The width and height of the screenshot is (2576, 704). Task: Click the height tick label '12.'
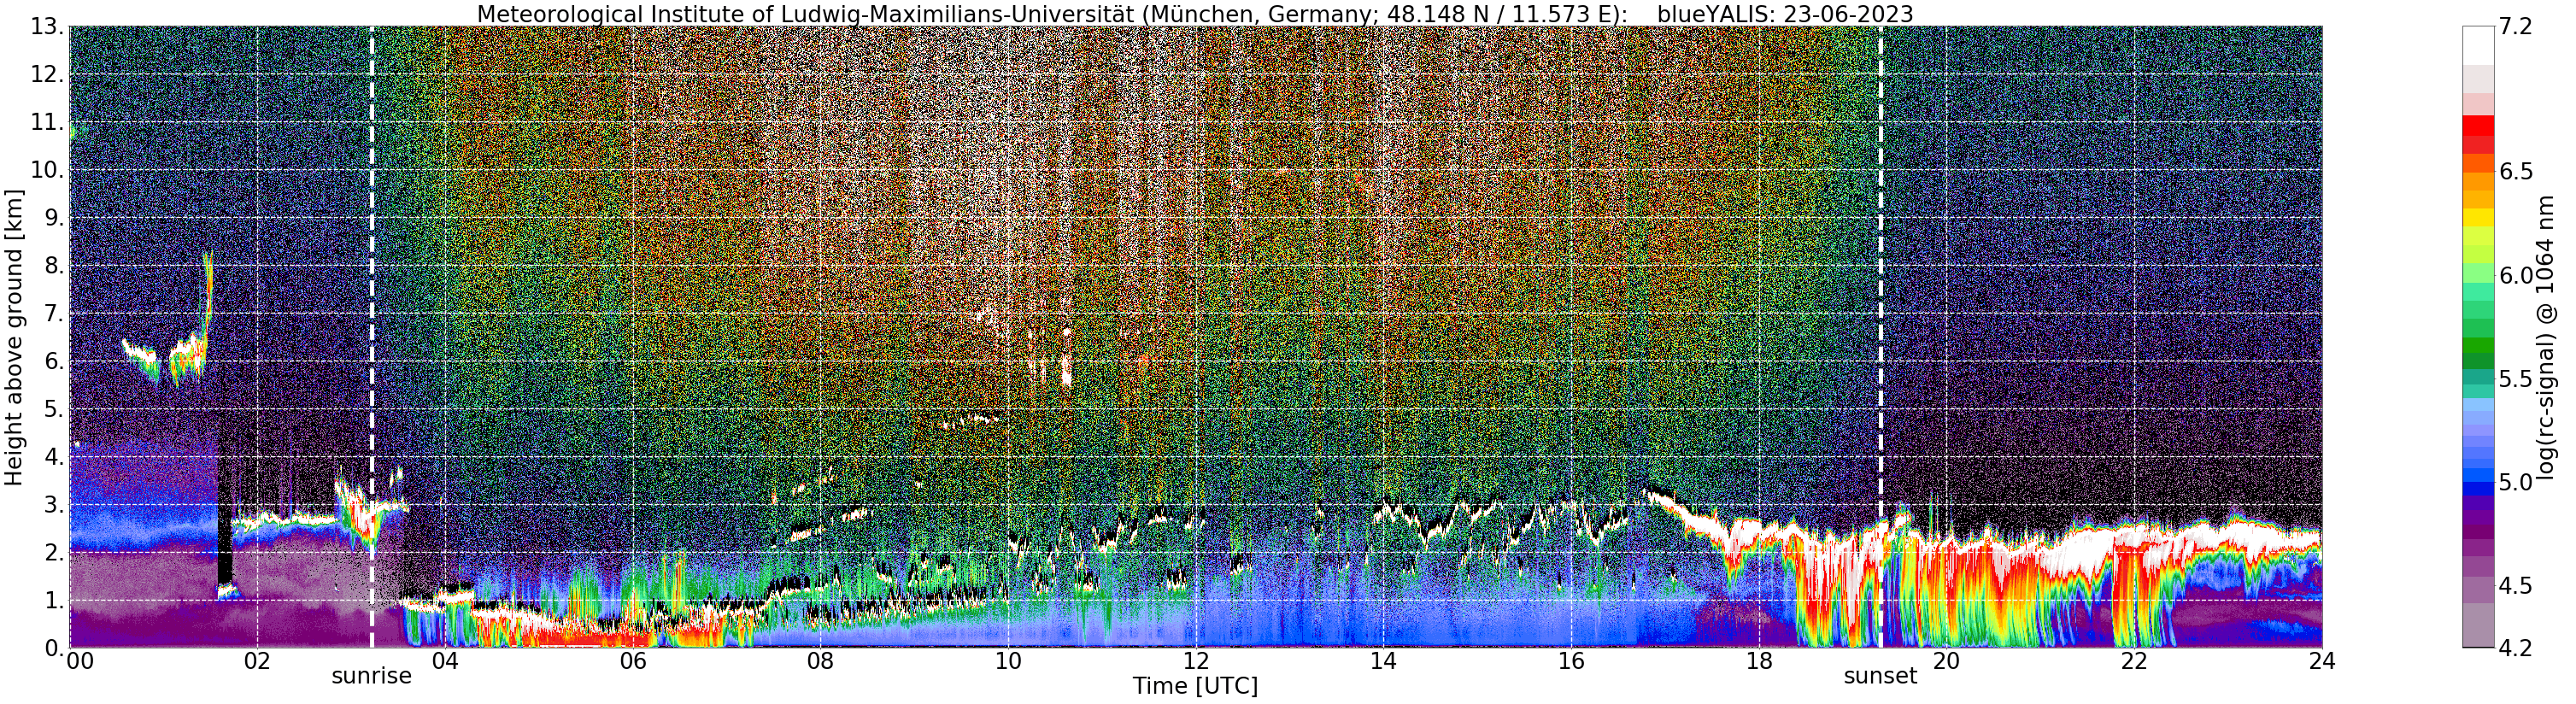coord(48,75)
